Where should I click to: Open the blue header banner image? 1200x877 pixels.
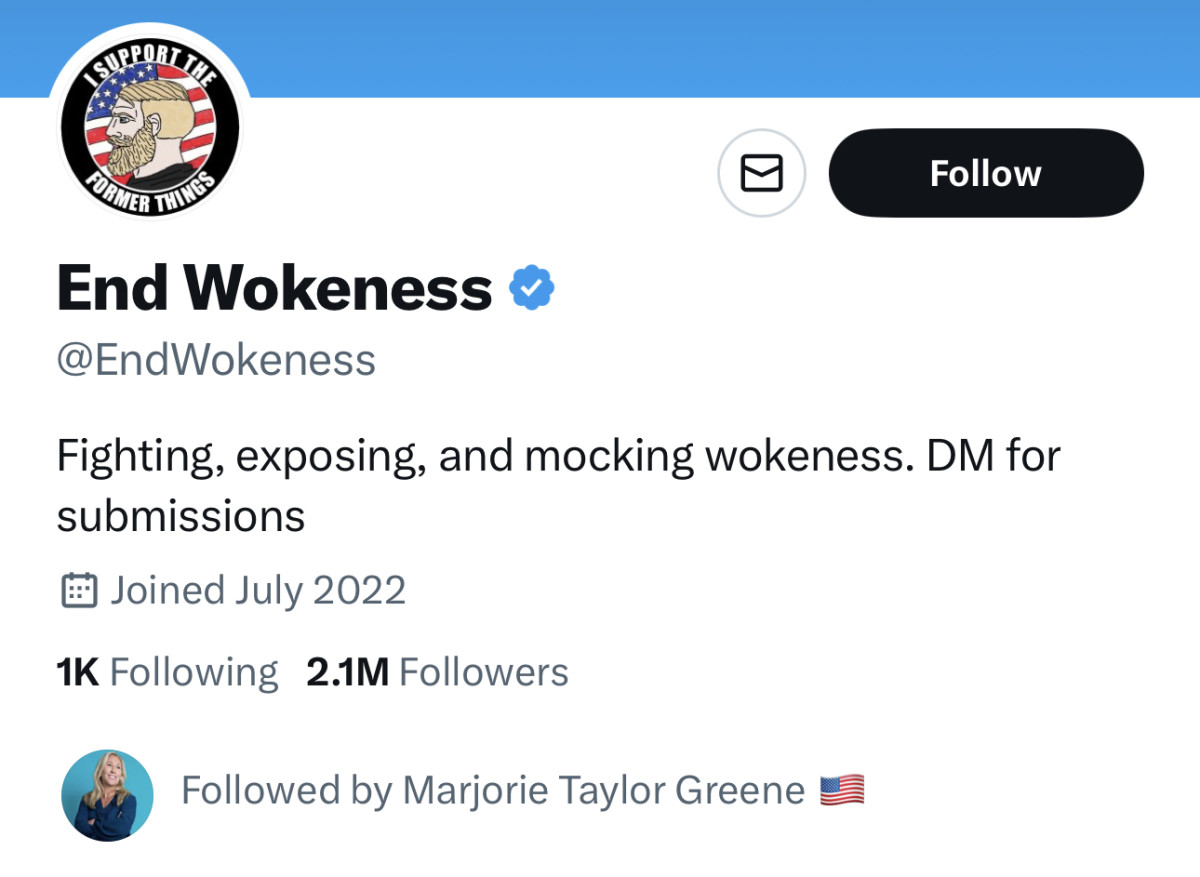(700, 45)
